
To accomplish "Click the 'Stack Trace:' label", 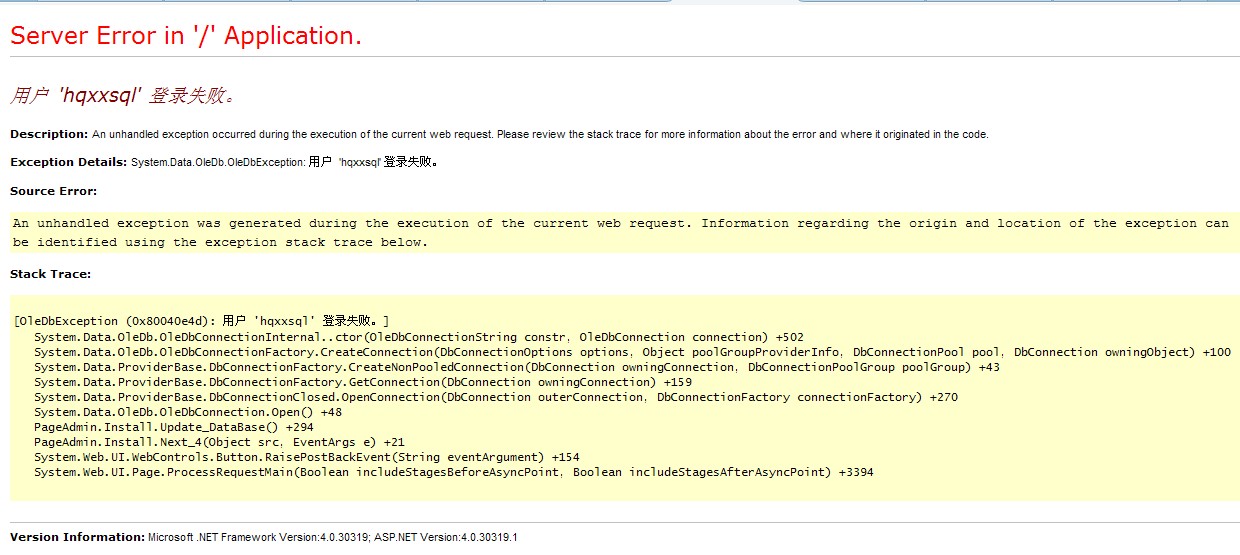I will coord(50,273).
